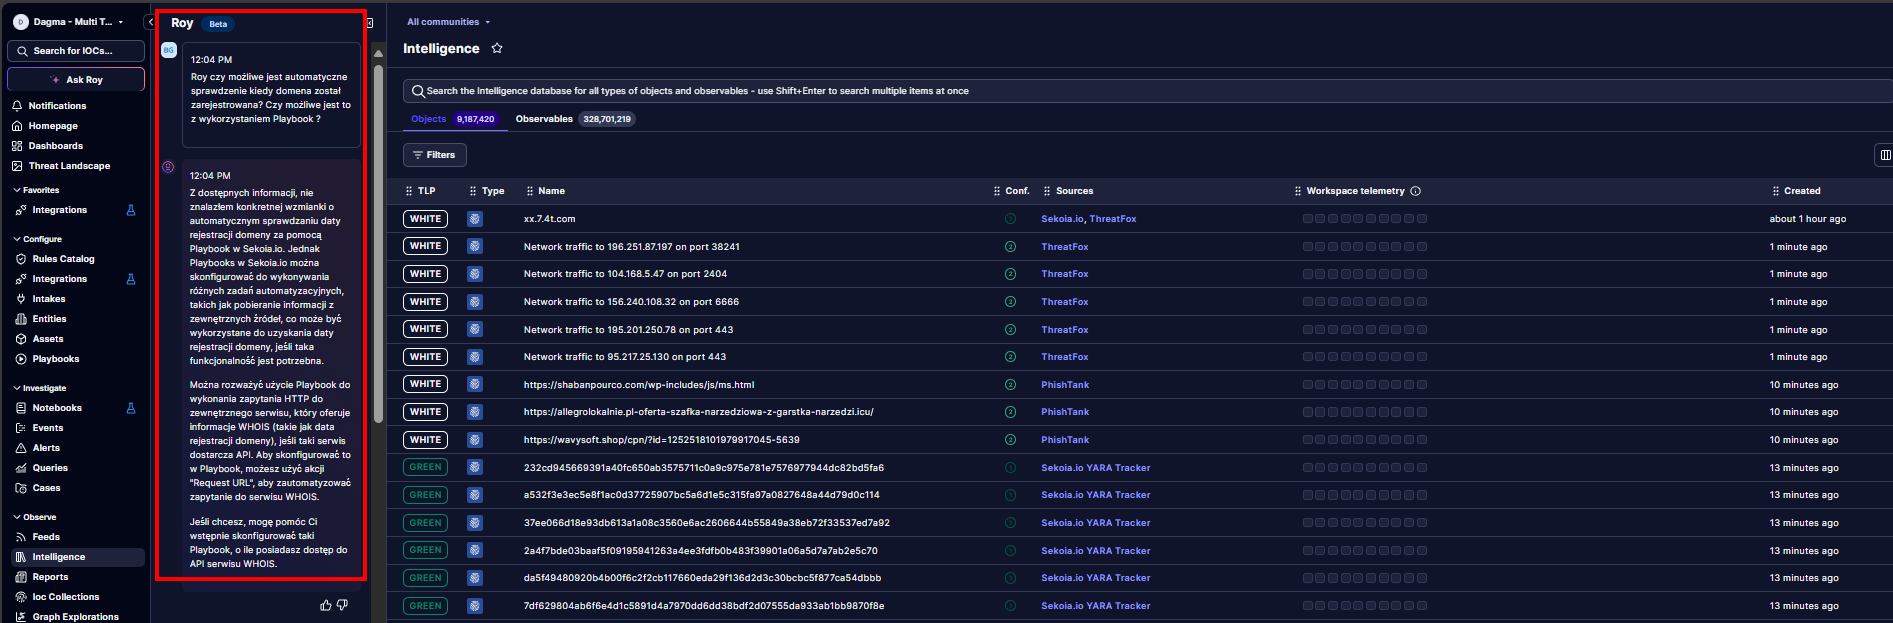Click the pinned flask icon next to Notebooks
1893x623 pixels.
click(131, 408)
